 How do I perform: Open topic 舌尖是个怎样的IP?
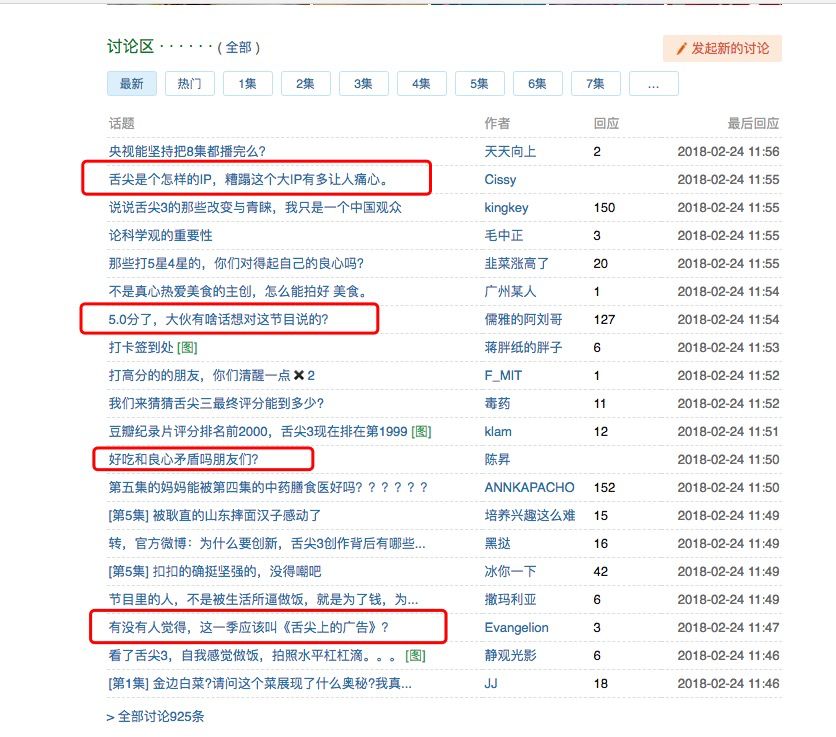point(249,179)
